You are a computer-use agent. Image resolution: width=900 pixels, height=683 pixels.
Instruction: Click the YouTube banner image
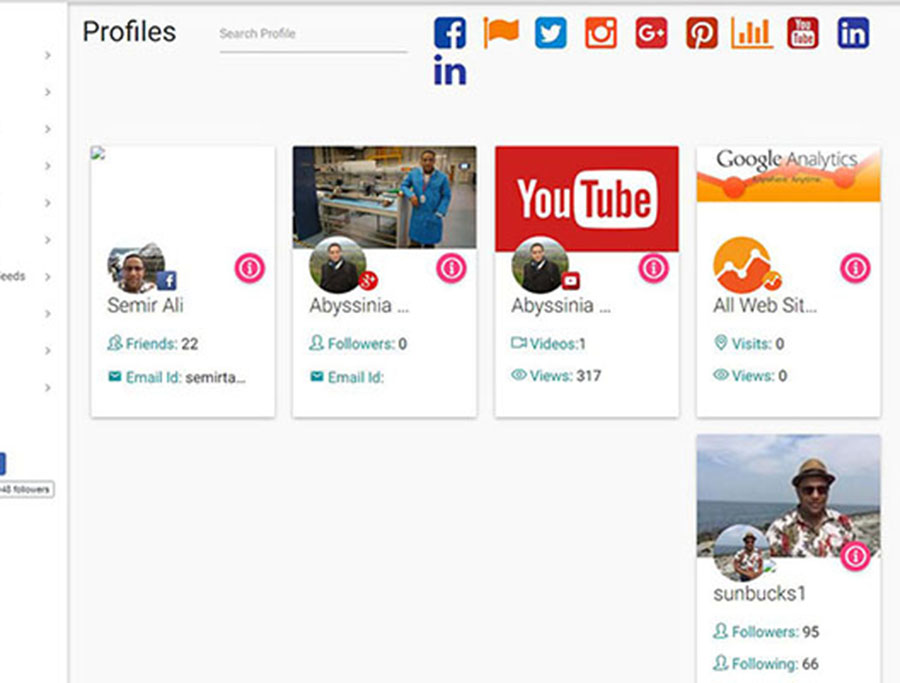click(587, 199)
